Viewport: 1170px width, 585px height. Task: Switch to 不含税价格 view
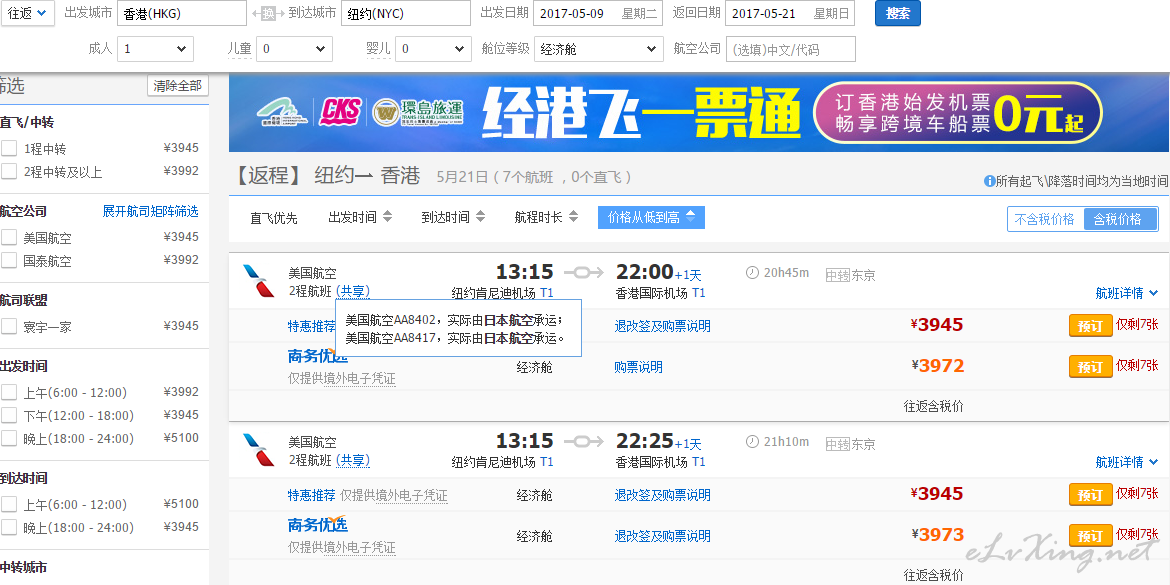click(1045, 219)
